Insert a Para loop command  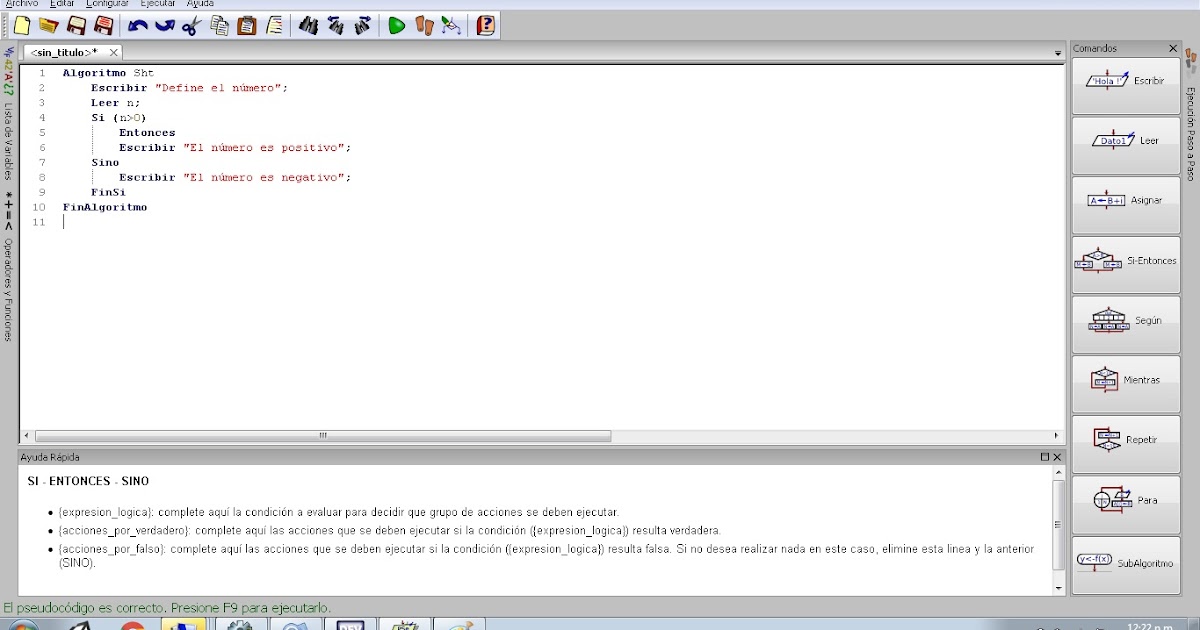pos(1126,503)
